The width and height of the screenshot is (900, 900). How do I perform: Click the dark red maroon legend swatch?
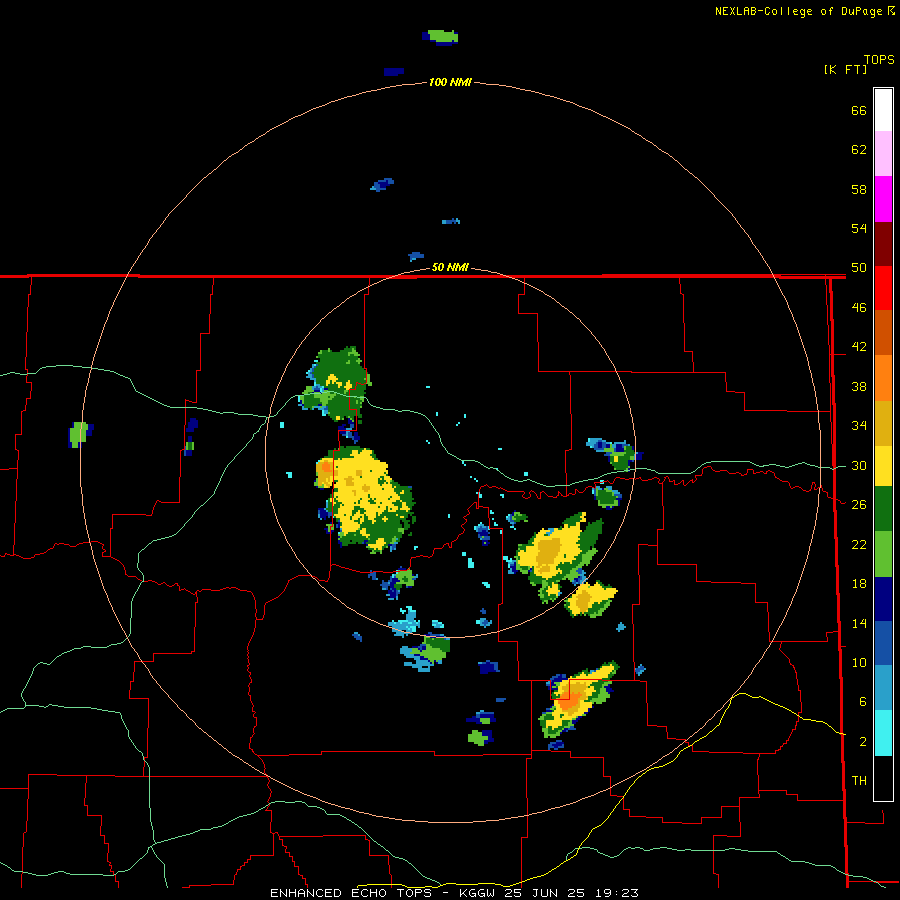883,243
